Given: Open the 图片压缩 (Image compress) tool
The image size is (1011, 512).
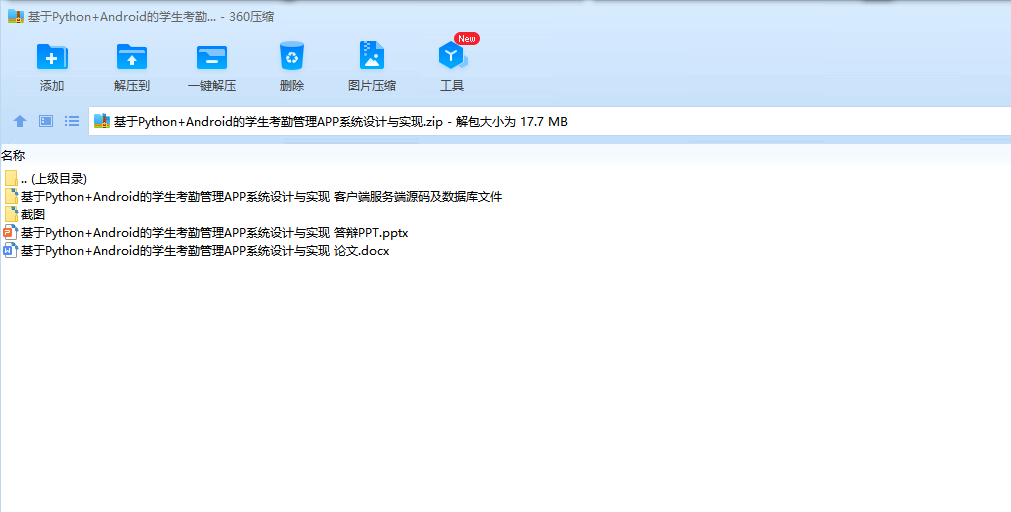Looking at the screenshot, I should 371,56.
